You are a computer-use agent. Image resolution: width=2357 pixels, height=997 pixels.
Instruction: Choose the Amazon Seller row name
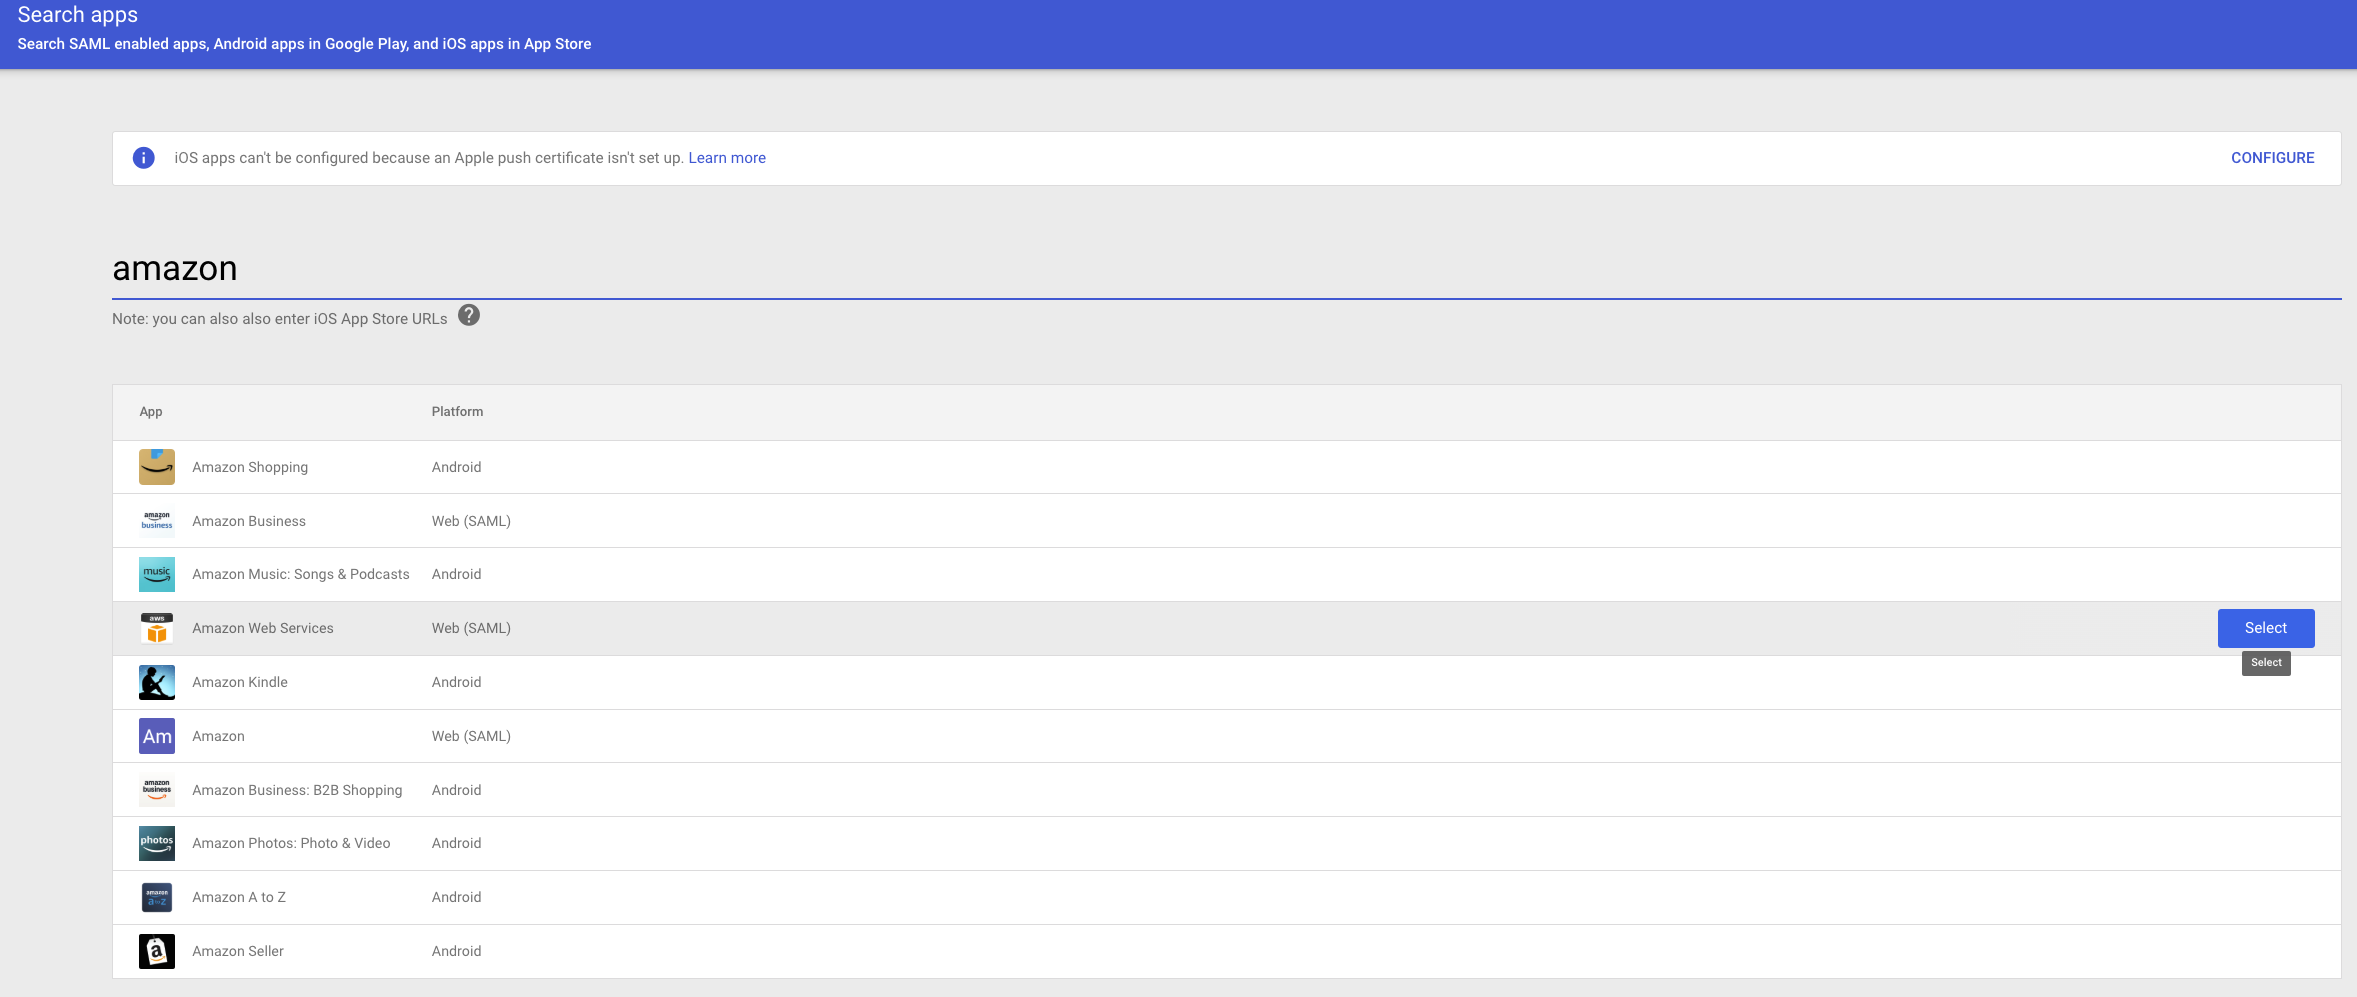coord(238,951)
